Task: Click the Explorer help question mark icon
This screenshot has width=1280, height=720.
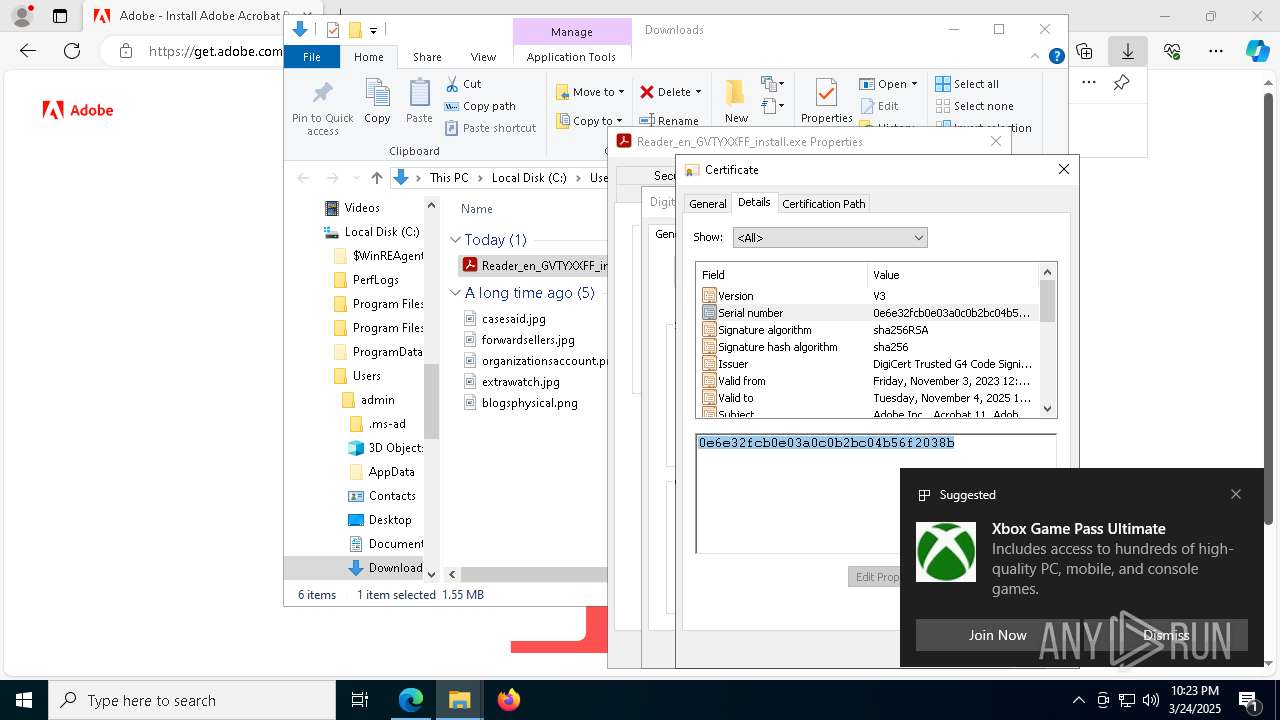Action: pos(1056,57)
